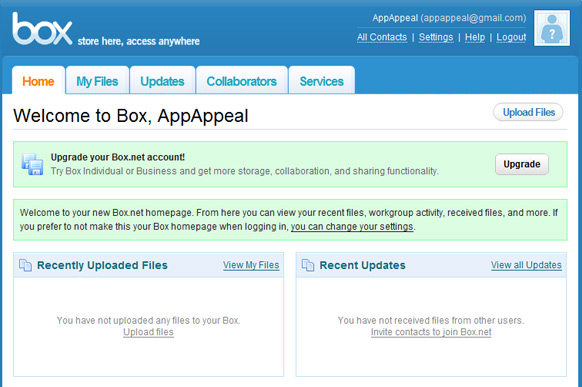Click 'store here, access anywhere' tagline
Screen dimensions: 582x387
(138, 41)
